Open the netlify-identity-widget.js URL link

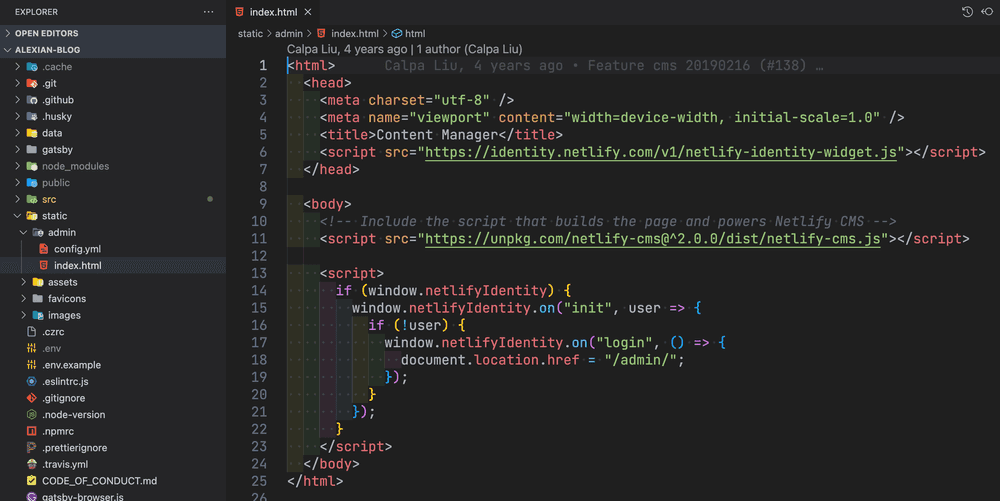(661, 152)
